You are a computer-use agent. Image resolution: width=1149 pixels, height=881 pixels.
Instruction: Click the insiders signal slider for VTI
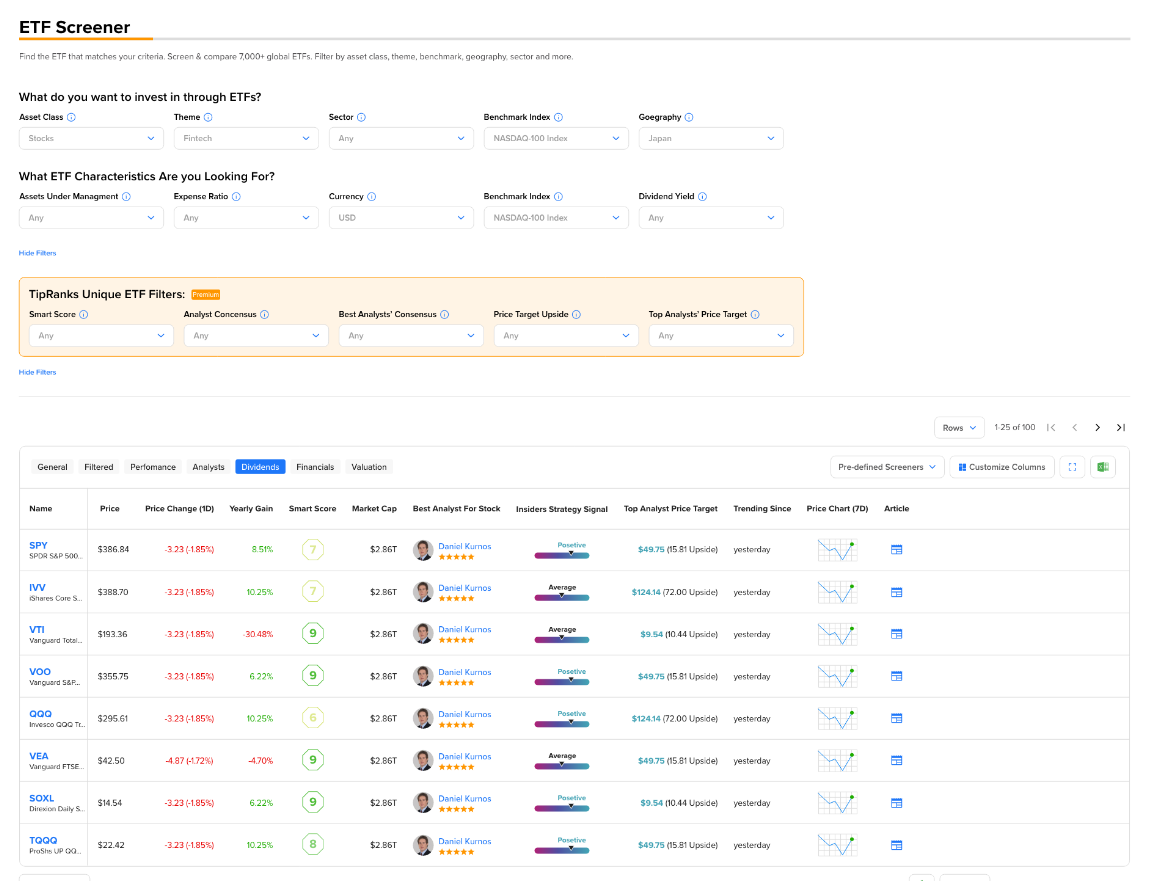pos(562,639)
